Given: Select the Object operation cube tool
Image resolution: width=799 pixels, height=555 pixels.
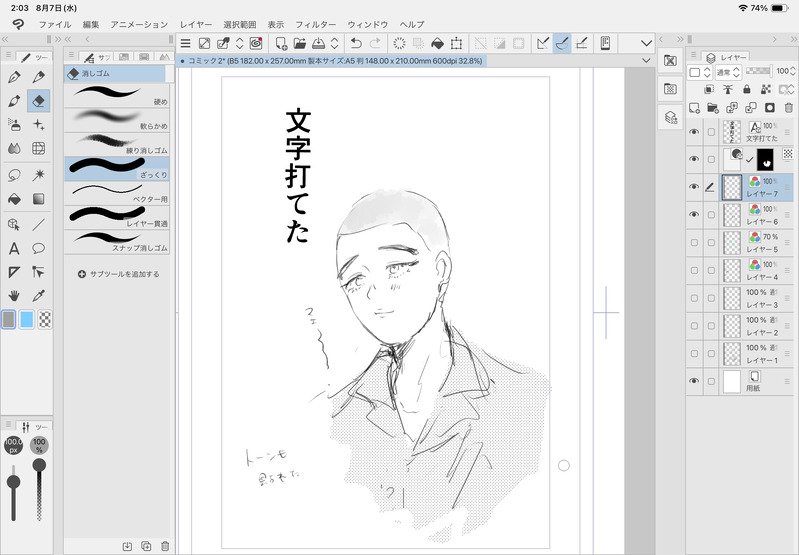Looking at the screenshot, I should tap(14, 224).
